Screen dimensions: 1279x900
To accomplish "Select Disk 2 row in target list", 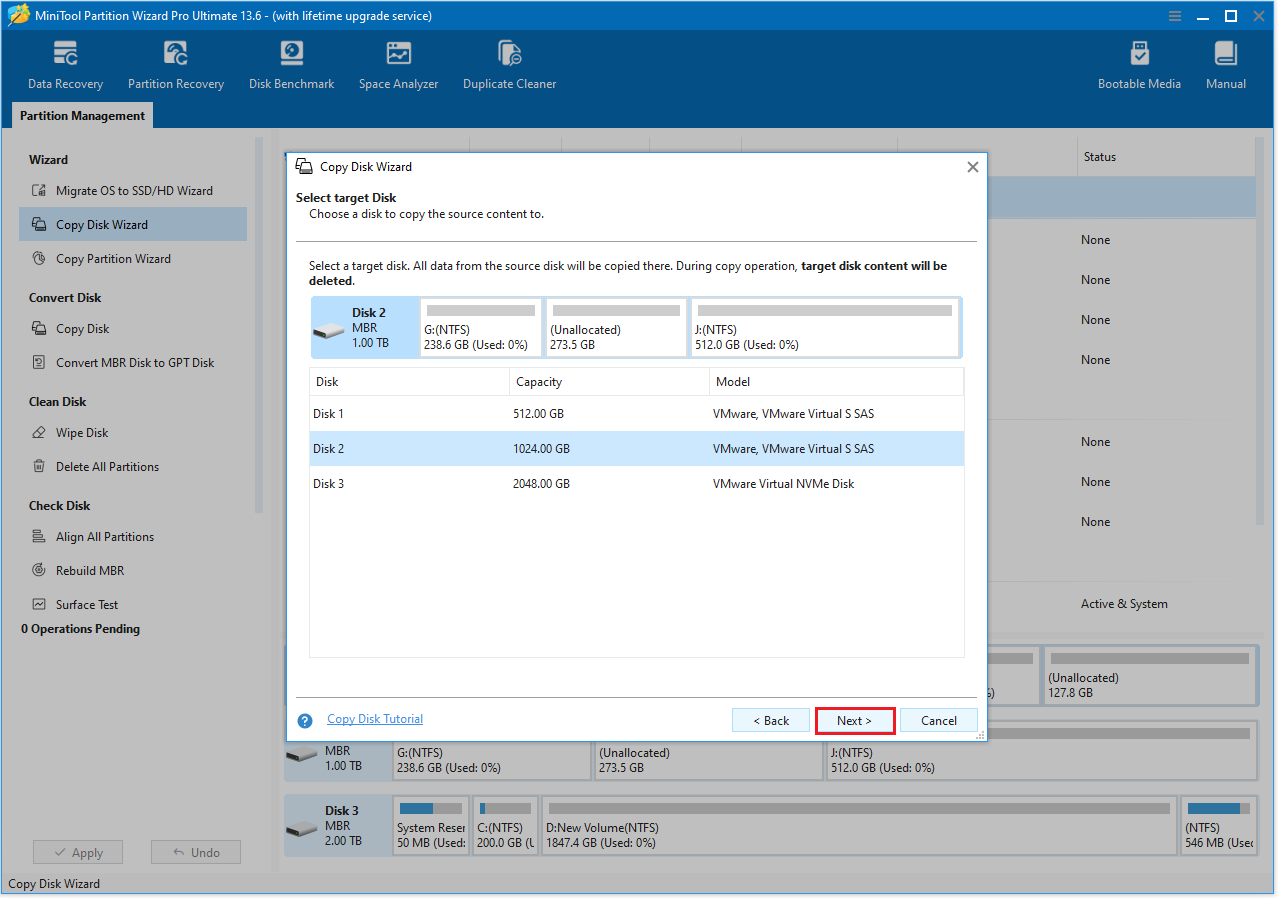I will click(637, 449).
